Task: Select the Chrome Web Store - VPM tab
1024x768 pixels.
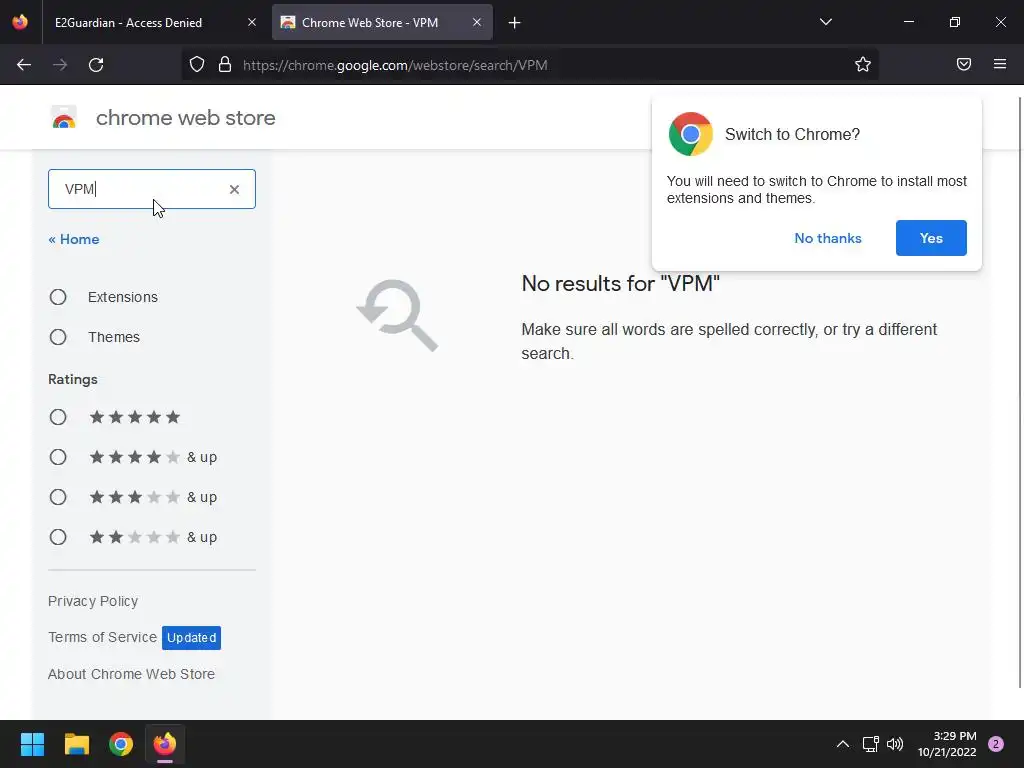Action: coord(382,22)
